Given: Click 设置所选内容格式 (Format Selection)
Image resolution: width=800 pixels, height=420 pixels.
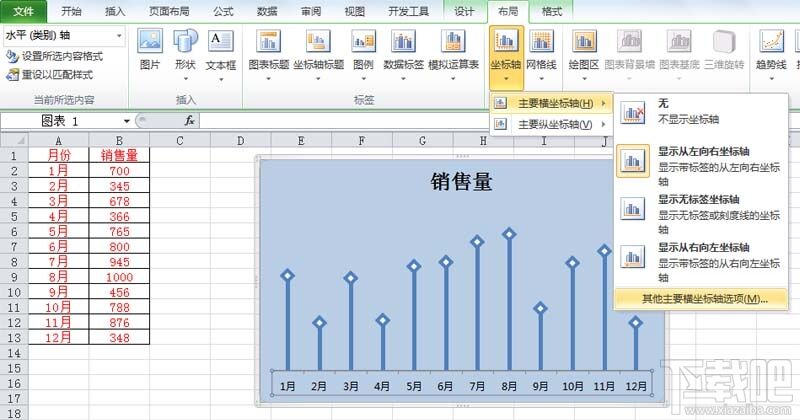Looking at the screenshot, I should [x=54, y=56].
